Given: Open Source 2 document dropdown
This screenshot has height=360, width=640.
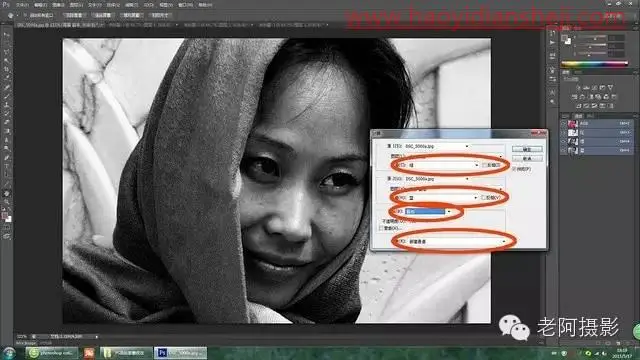Looking at the screenshot, I should pyautogui.click(x=437, y=179).
